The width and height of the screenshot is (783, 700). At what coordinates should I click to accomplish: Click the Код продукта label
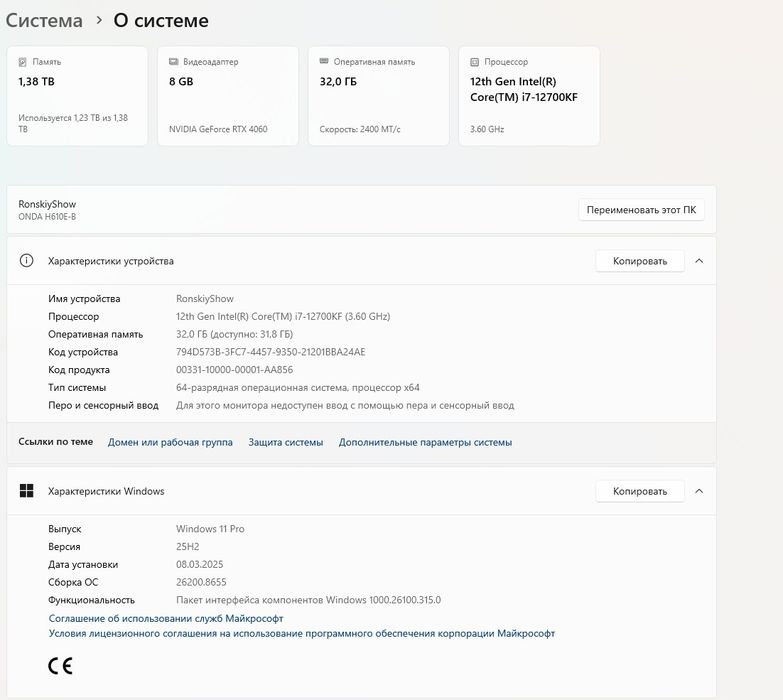click(x=79, y=370)
